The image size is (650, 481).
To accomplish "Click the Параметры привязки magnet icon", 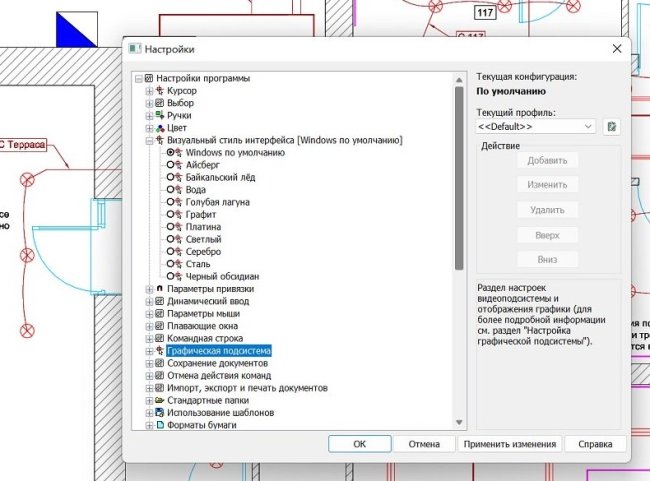I will click(160, 289).
